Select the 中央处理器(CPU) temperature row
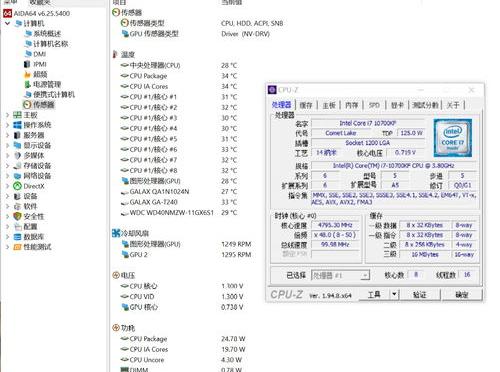The width and height of the screenshot is (500, 372). [179, 65]
